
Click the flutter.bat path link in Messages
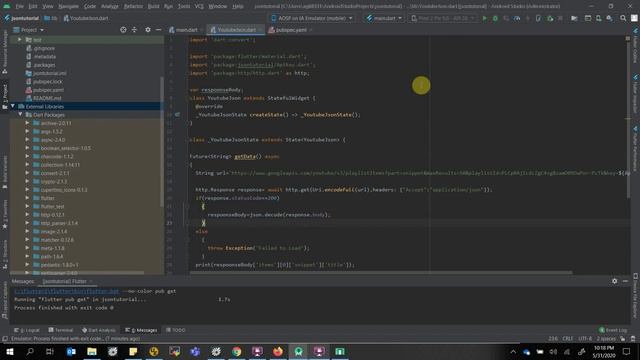[67, 291]
